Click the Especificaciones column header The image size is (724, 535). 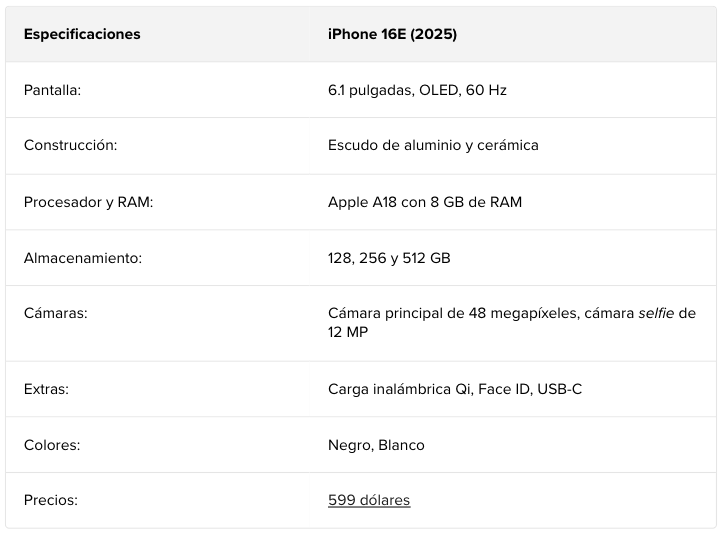[82, 34]
